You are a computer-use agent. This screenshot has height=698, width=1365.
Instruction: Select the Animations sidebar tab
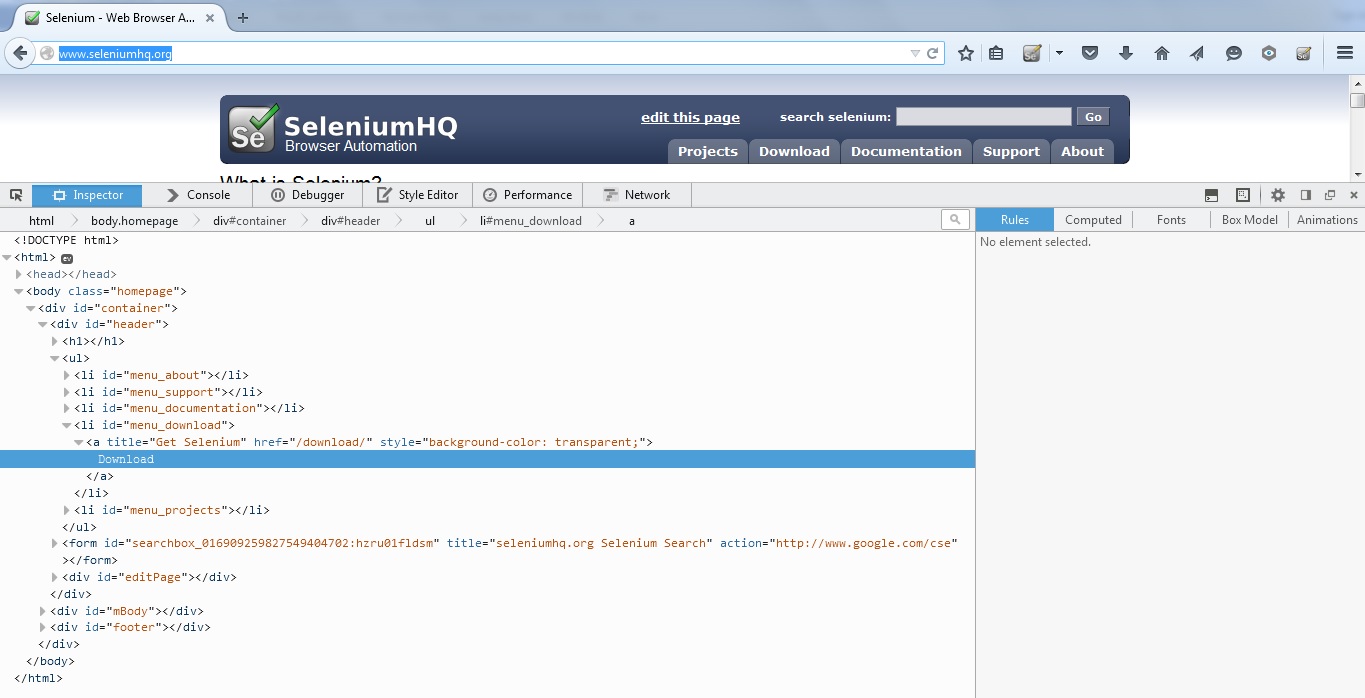1327,220
